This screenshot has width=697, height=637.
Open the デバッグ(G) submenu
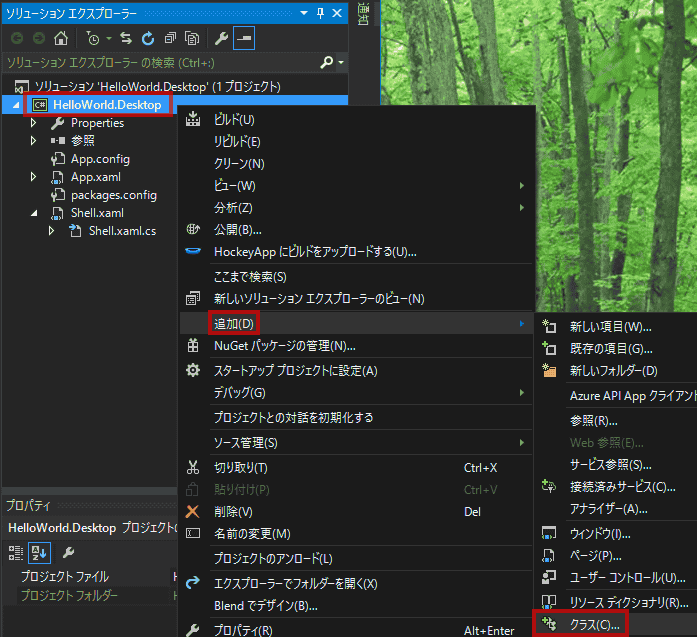coord(356,393)
